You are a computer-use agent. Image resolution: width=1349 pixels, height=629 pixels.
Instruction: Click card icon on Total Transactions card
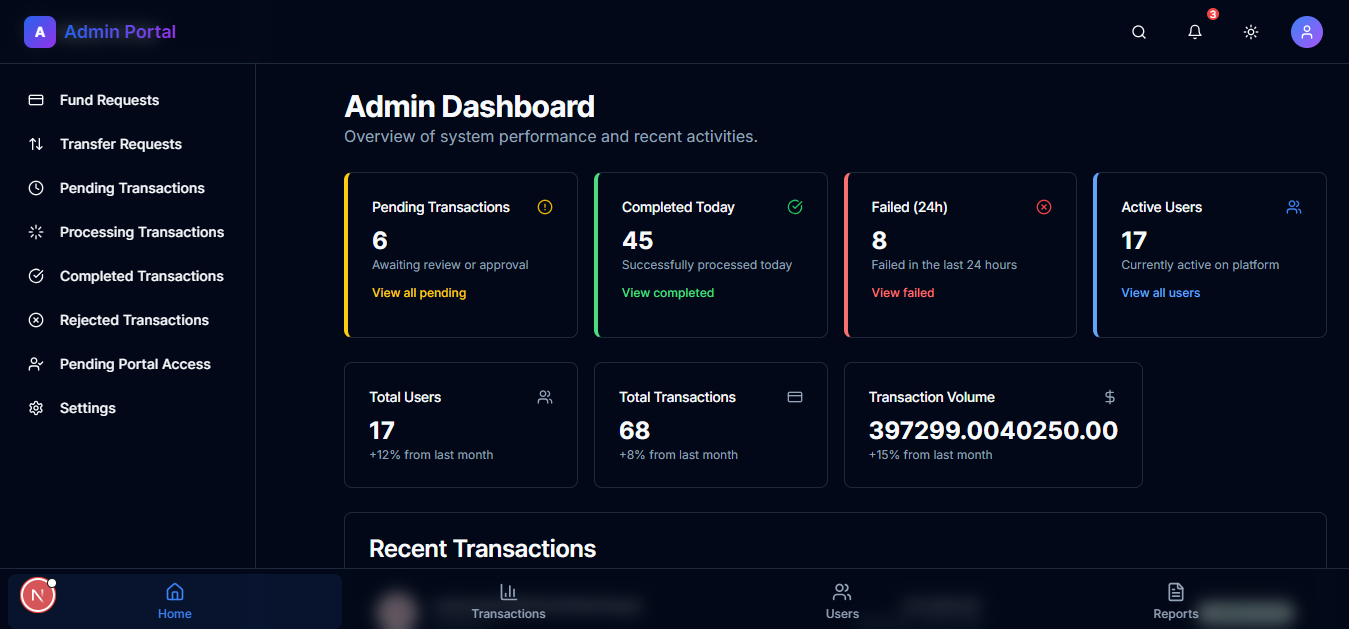[x=795, y=397]
